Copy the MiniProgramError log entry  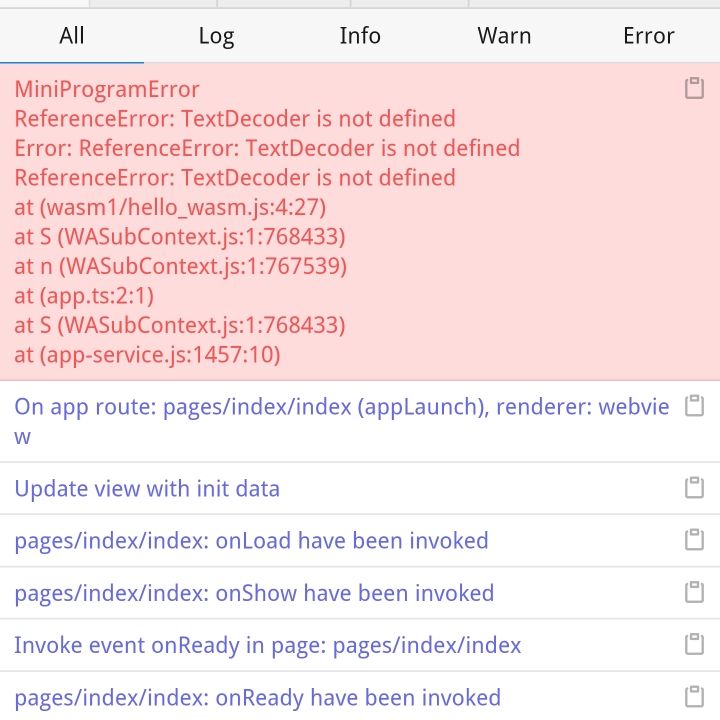point(694,88)
